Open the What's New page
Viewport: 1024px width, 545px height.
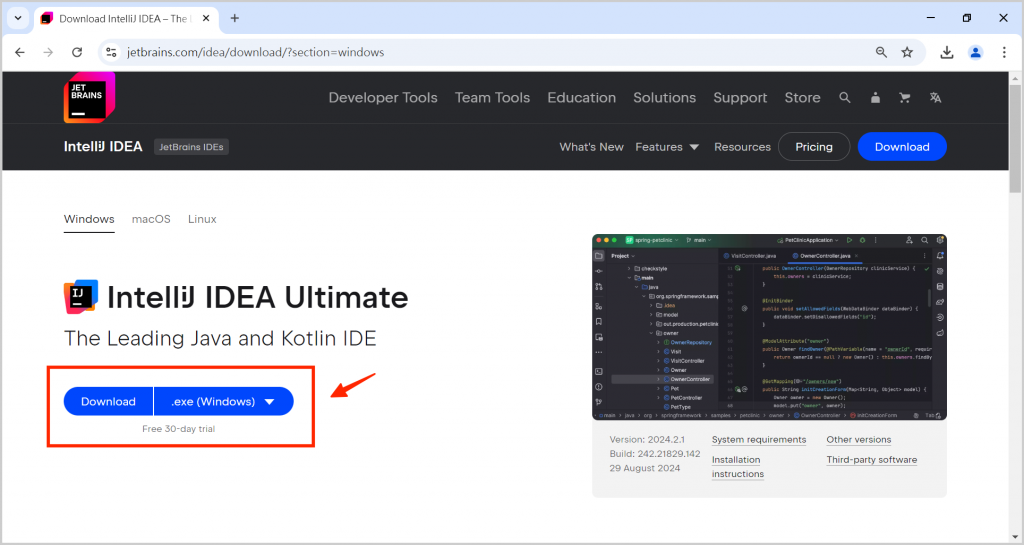[591, 147]
